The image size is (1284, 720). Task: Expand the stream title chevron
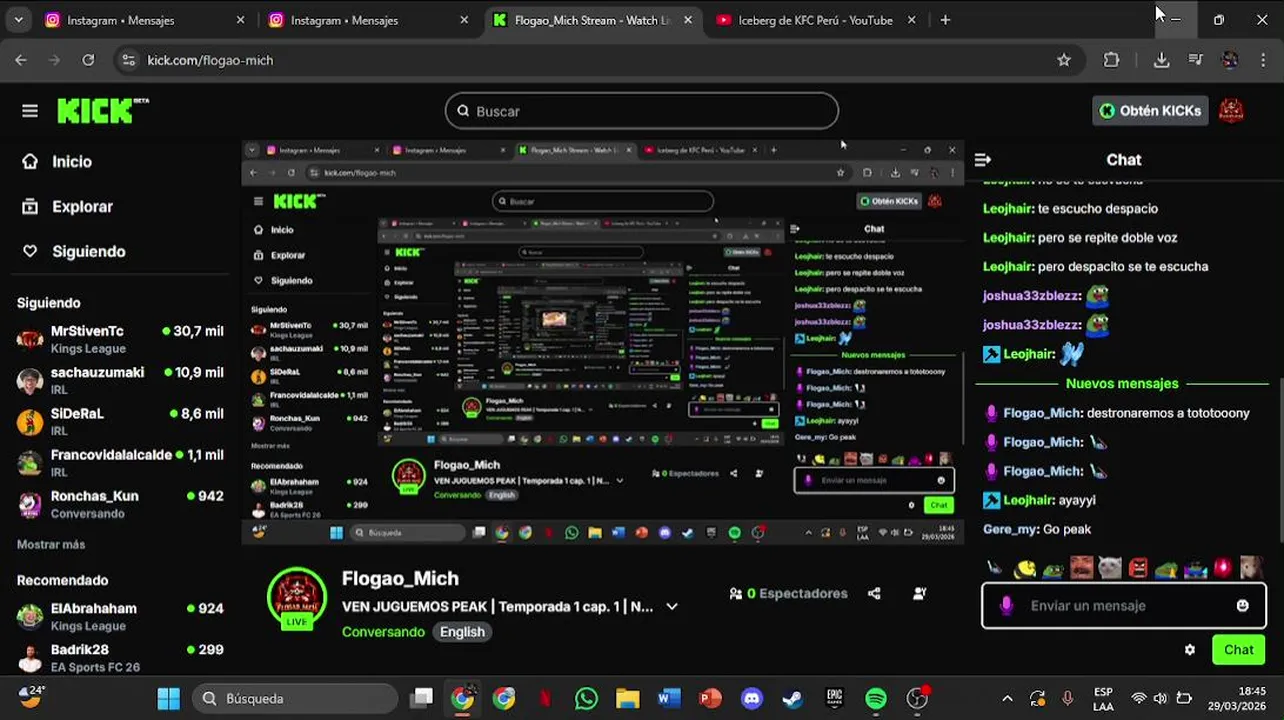[x=672, y=607]
